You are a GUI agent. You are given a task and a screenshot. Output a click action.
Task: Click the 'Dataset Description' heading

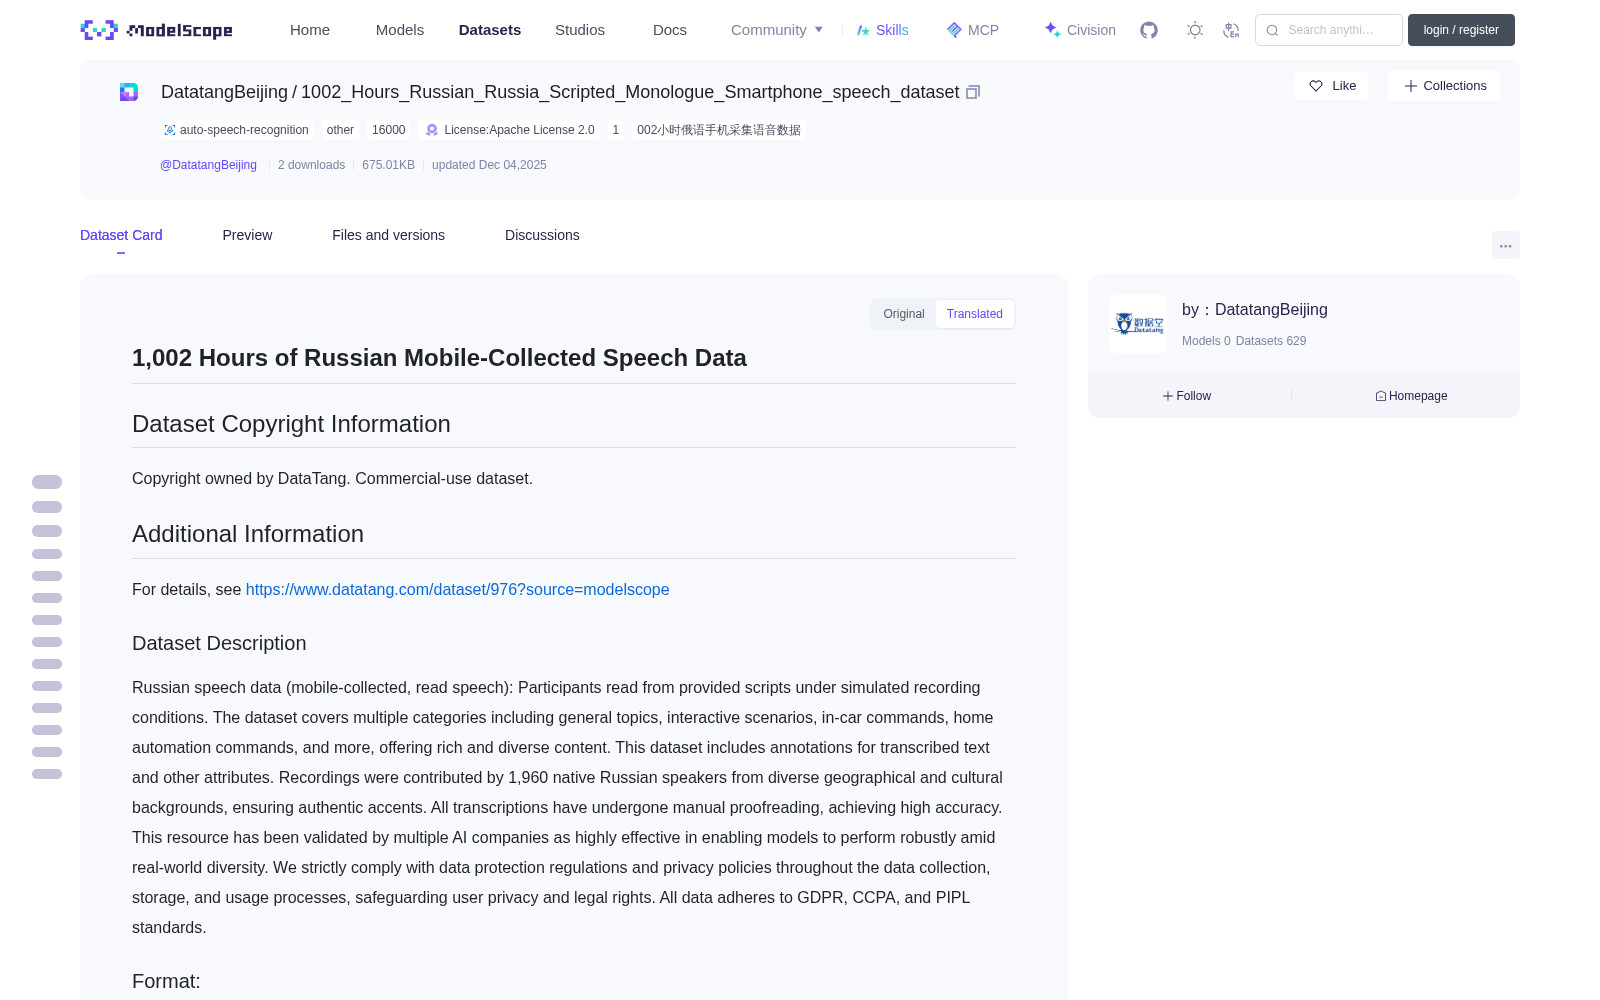click(219, 643)
